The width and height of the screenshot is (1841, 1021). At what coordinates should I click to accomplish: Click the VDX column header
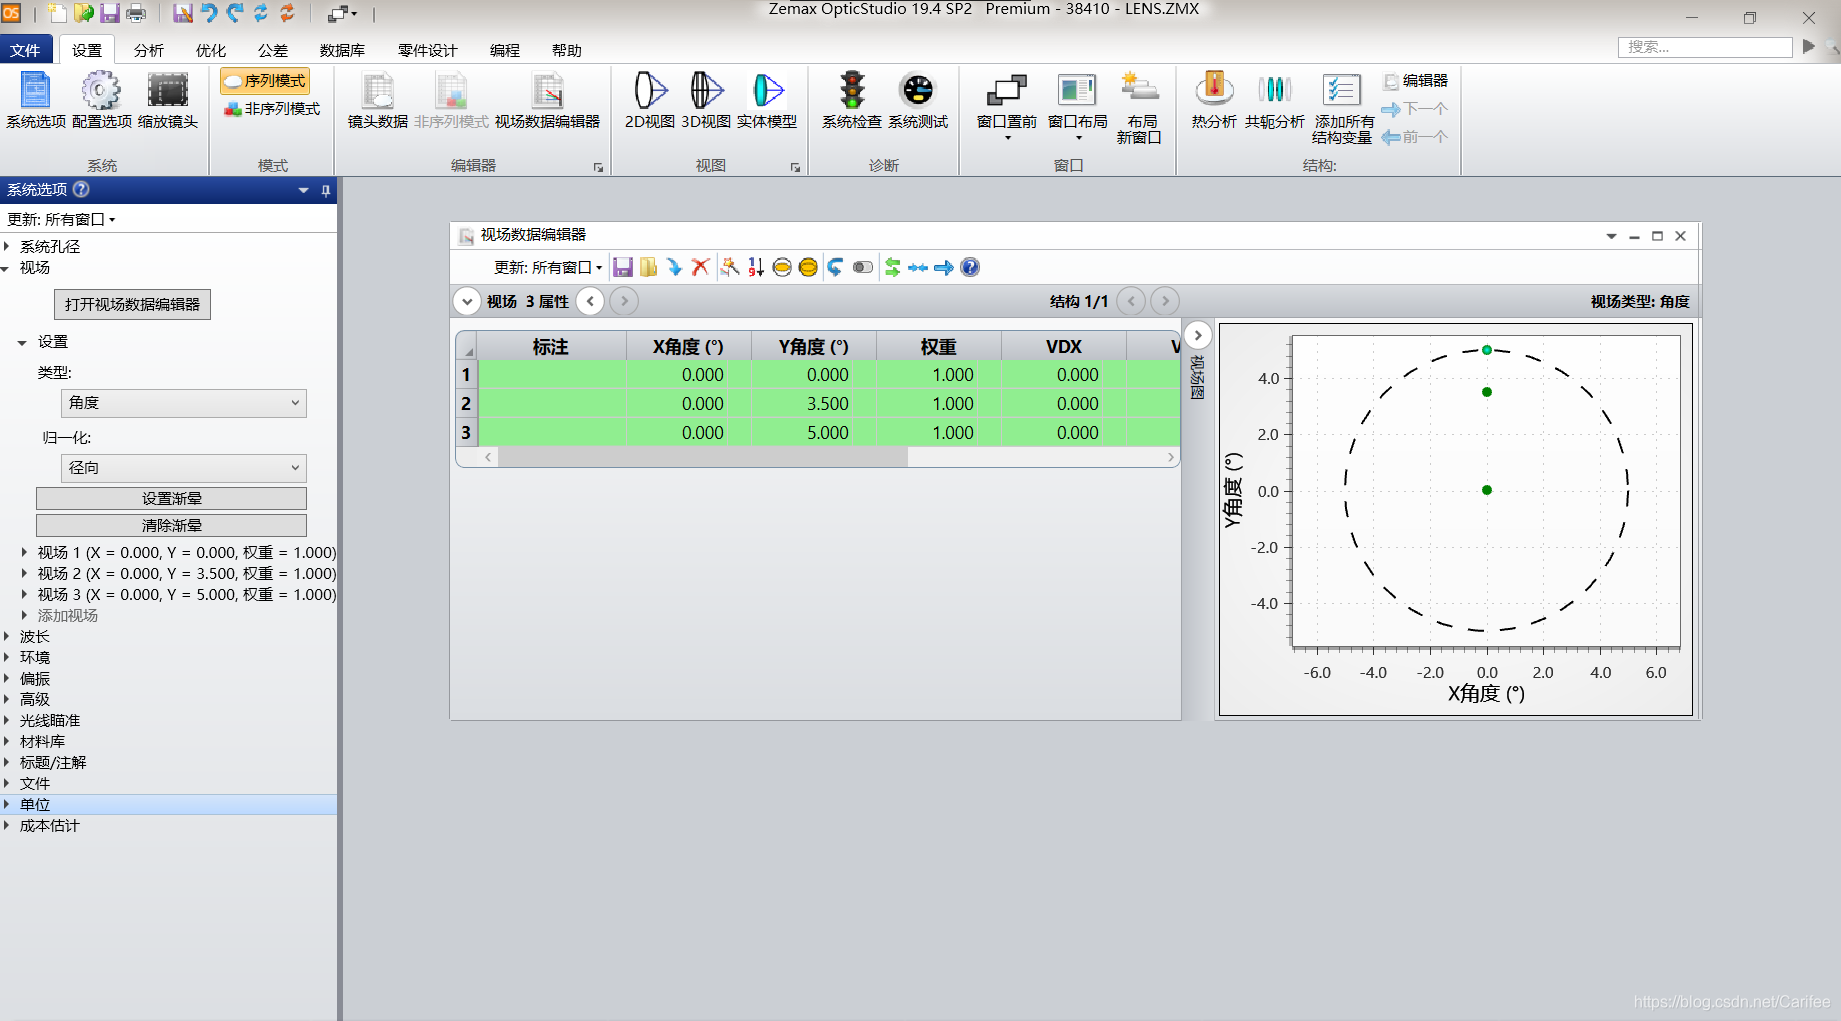tap(1064, 347)
